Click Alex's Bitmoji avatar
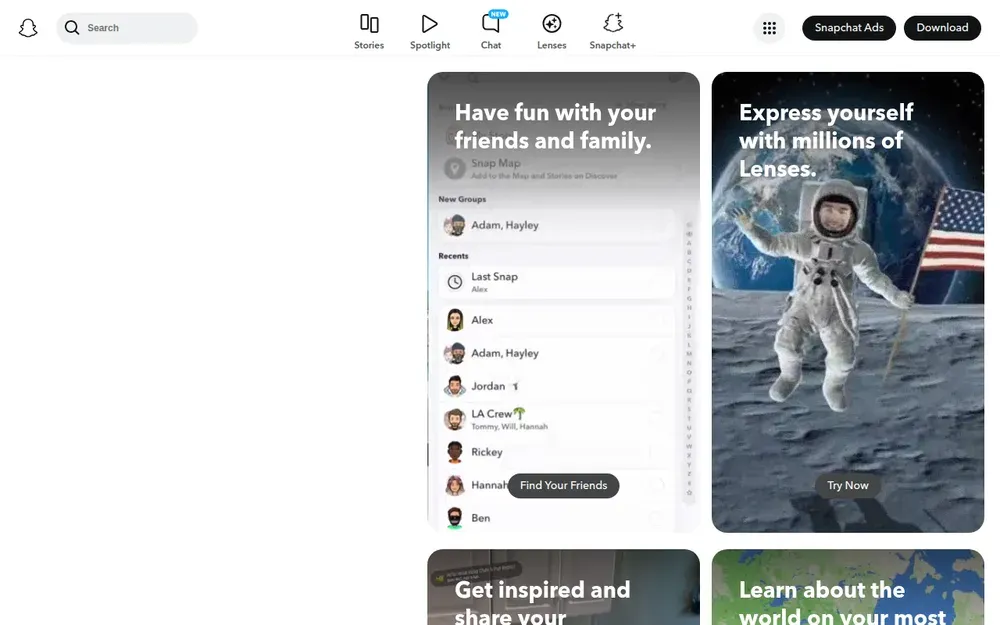 [x=455, y=320]
